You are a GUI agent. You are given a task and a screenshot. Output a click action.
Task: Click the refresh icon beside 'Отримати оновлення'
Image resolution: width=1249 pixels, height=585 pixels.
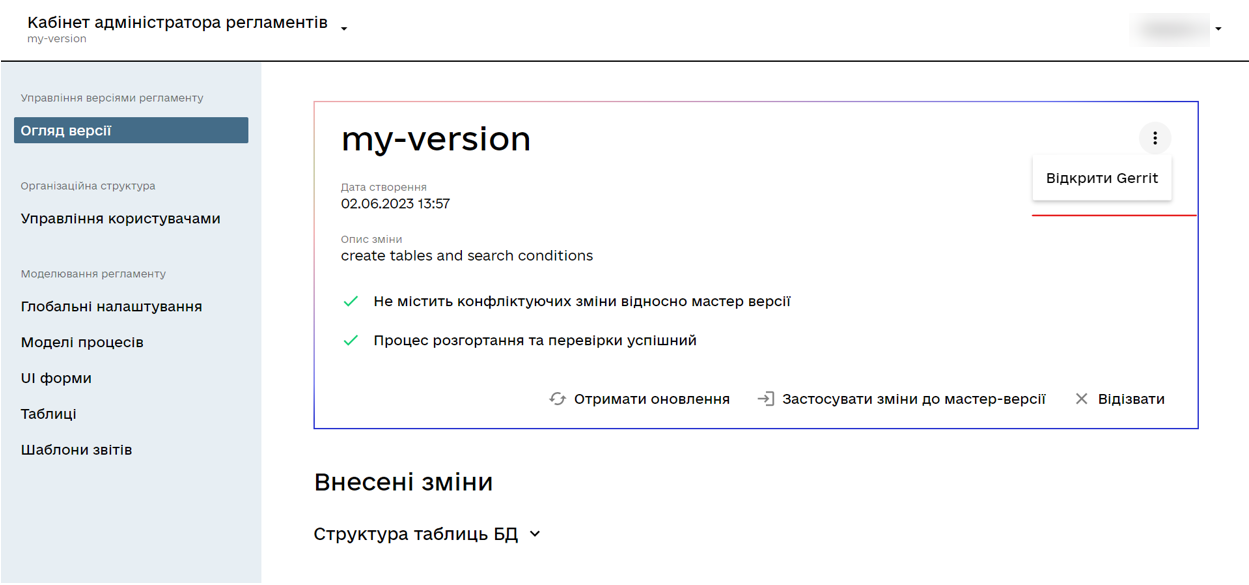click(558, 399)
